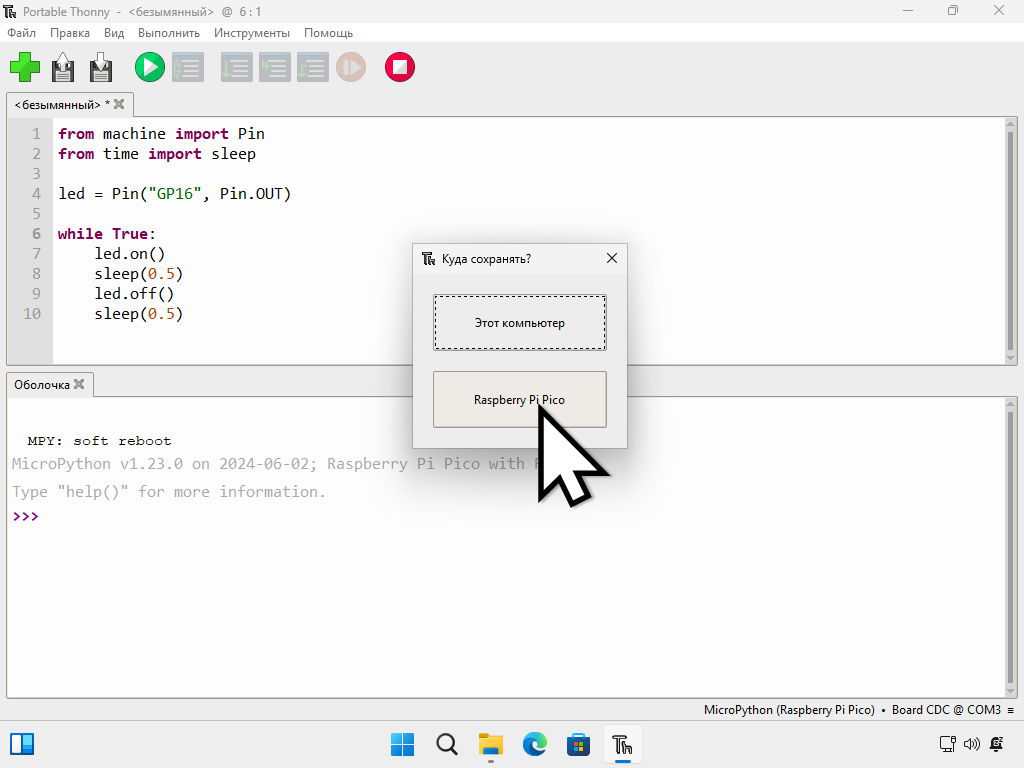Screen dimensions: 1024x768
Task: Open the interpreter selector in status bar
Action: point(852,710)
